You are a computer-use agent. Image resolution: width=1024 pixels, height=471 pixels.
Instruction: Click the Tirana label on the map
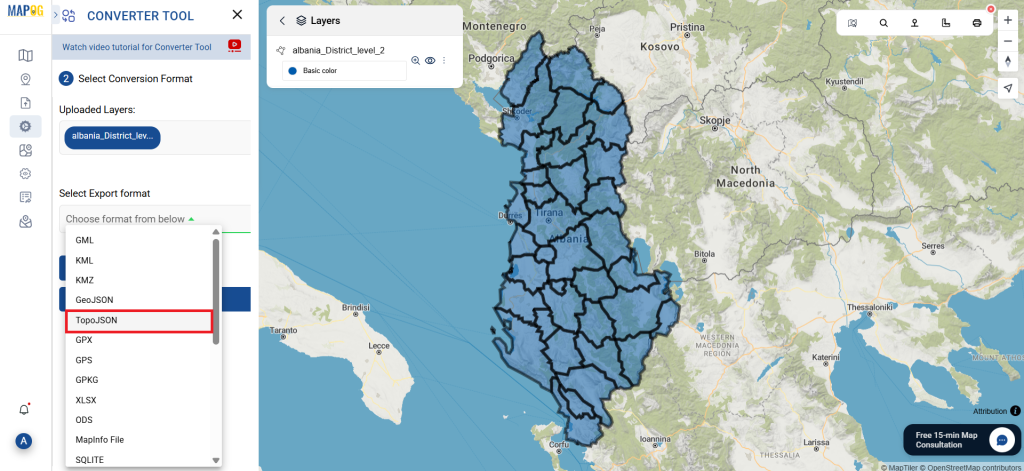click(549, 213)
